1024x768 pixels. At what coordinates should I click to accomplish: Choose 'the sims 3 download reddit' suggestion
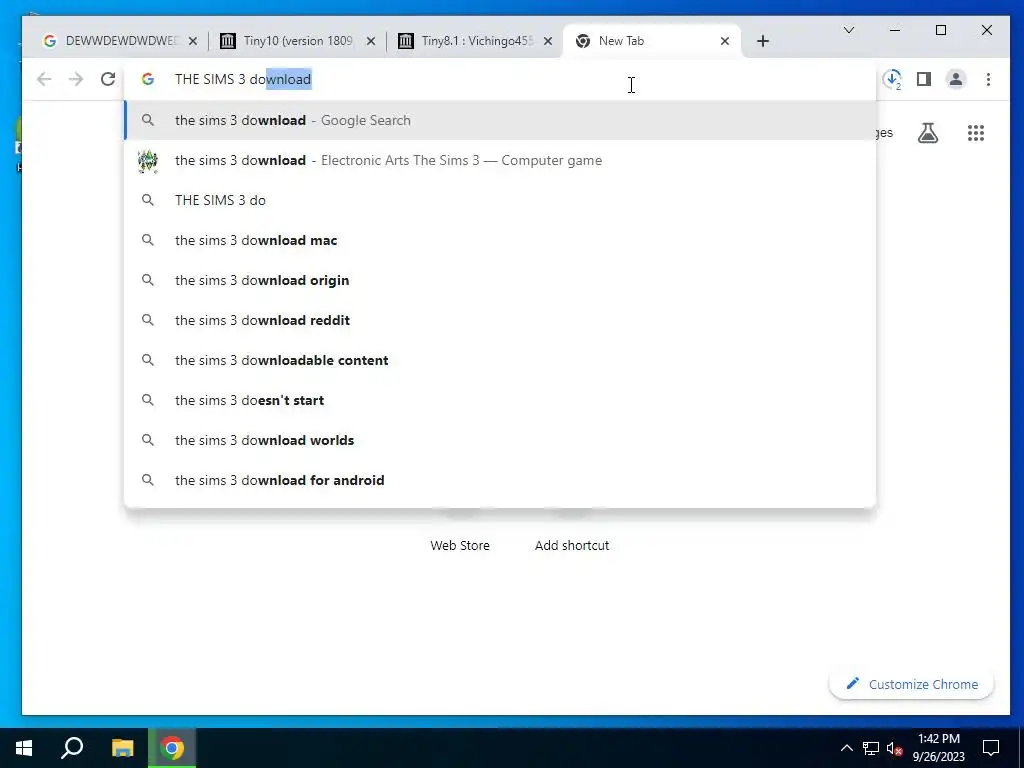click(500, 320)
